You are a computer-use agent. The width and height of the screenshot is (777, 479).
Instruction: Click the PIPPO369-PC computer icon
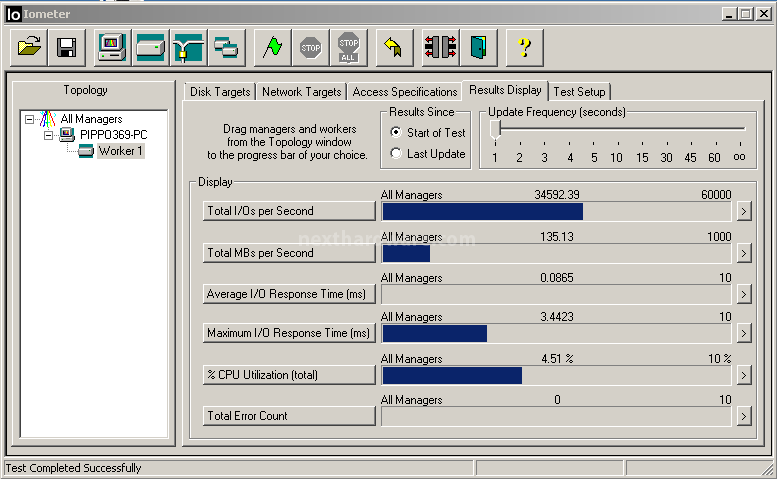(66, 134)
